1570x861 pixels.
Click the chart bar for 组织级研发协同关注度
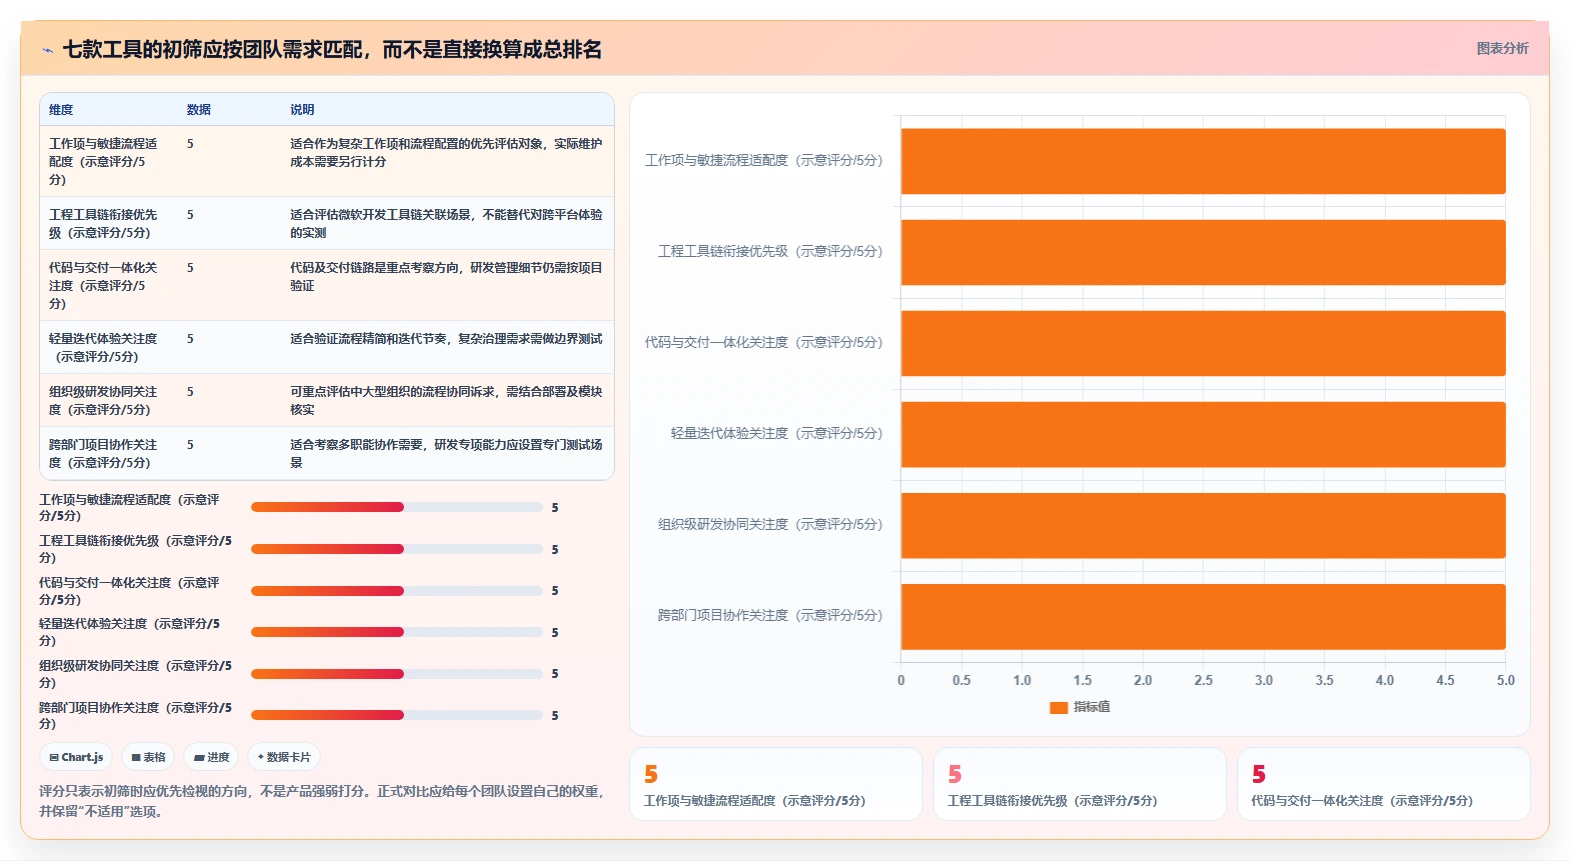(1203, 525)
